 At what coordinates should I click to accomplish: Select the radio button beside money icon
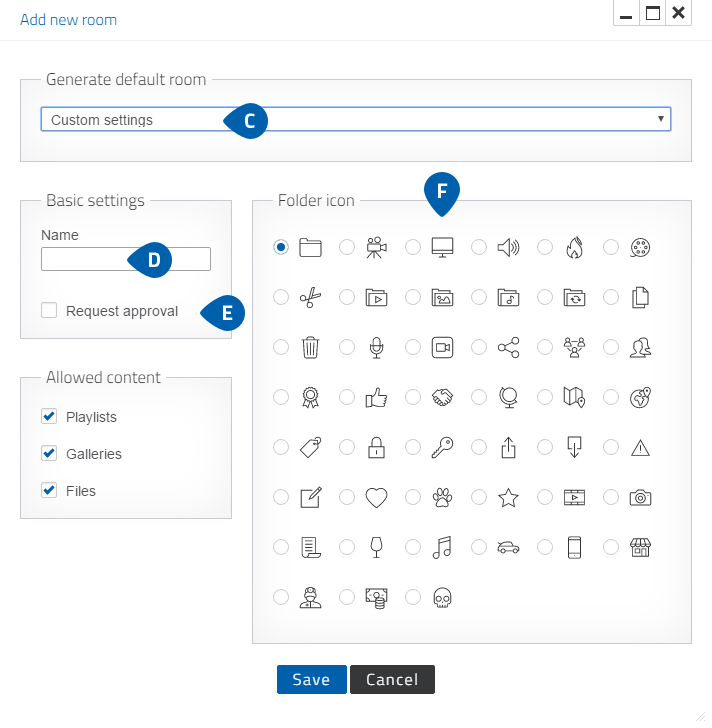pos(347,597)
